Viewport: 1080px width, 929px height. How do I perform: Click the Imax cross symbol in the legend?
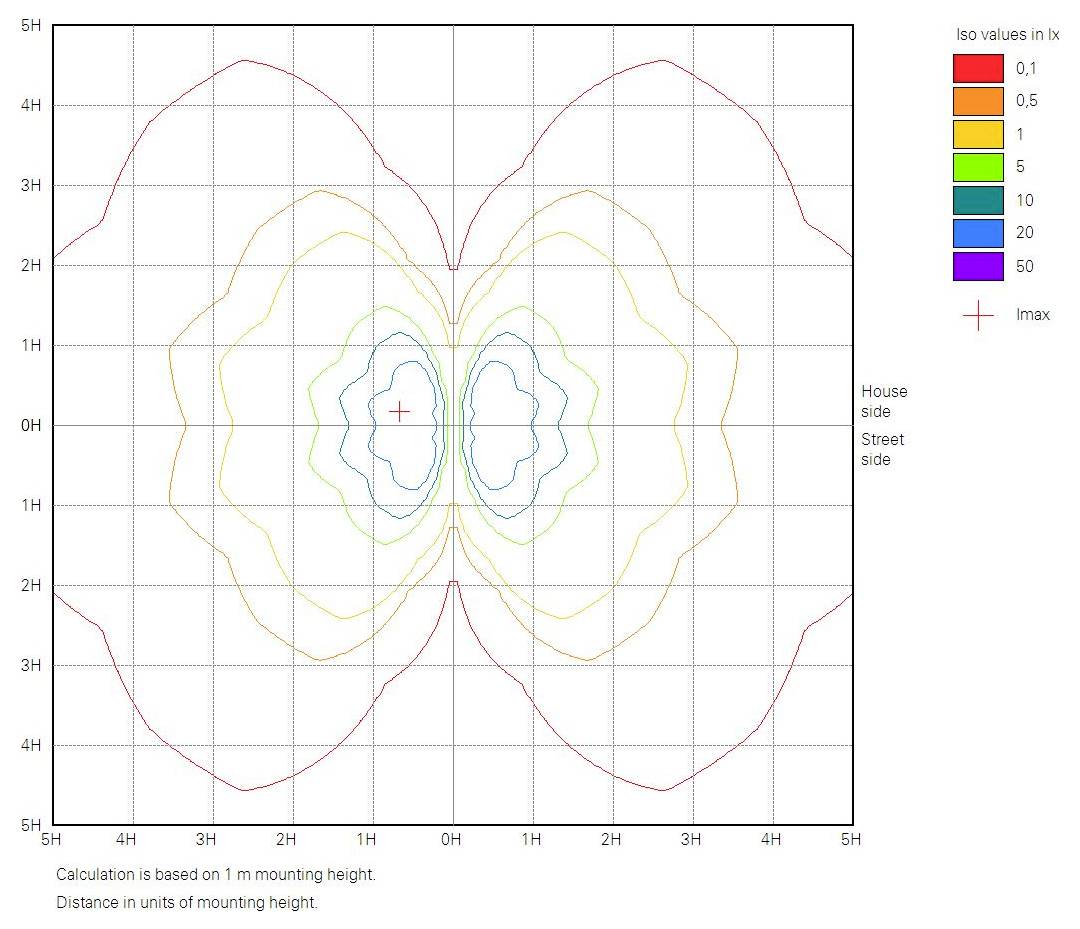(978, 315)
